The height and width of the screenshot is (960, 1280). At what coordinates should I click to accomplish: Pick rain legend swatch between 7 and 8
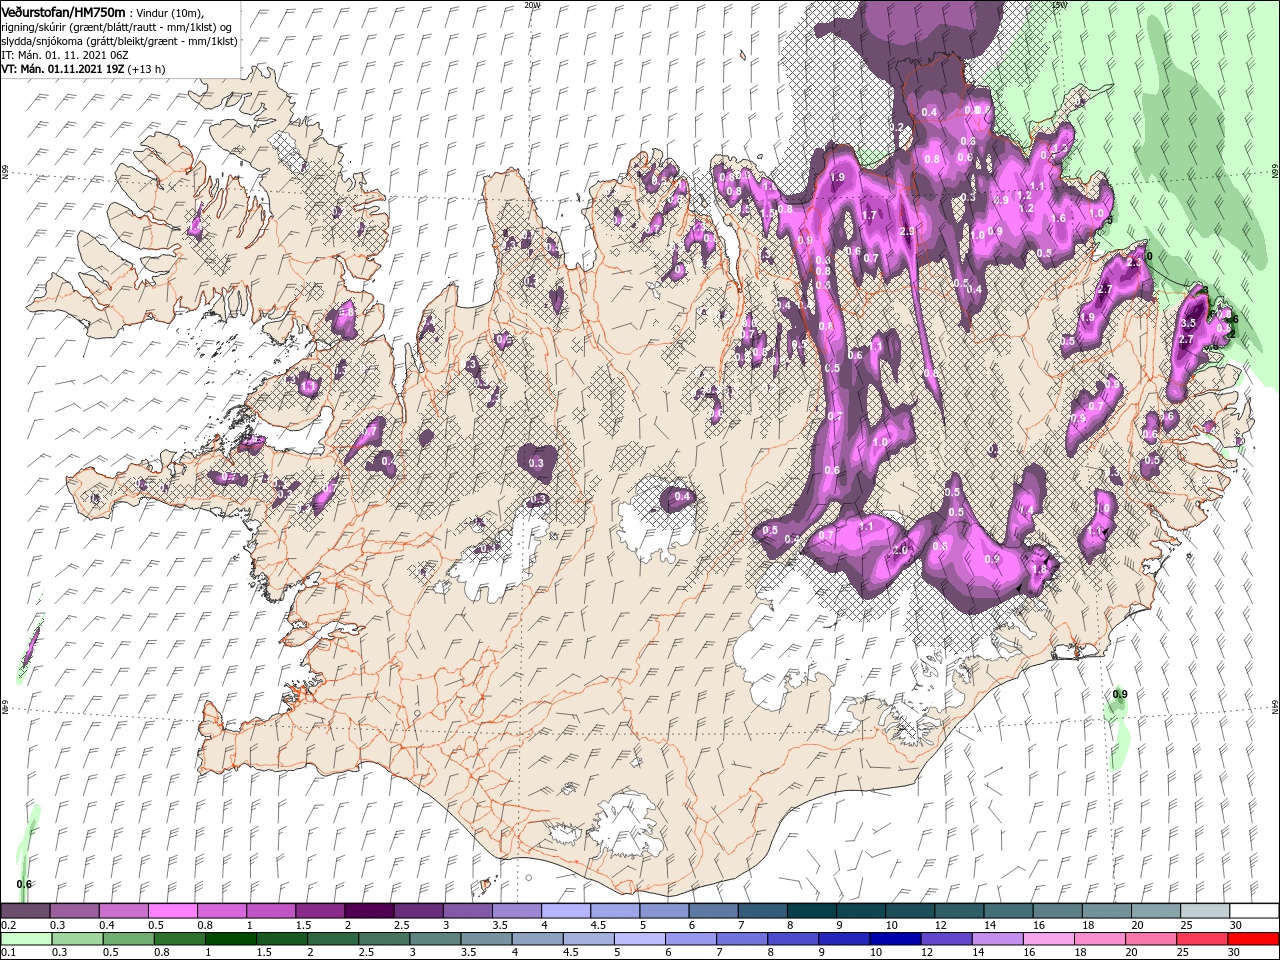743,939
